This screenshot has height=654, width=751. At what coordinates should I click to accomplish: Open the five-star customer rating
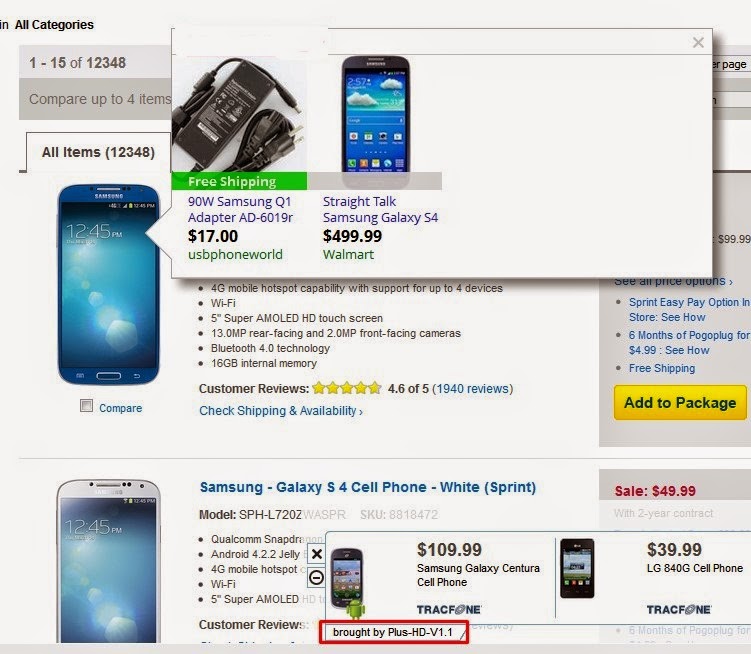pyautogui.click(x=346, y=388)
